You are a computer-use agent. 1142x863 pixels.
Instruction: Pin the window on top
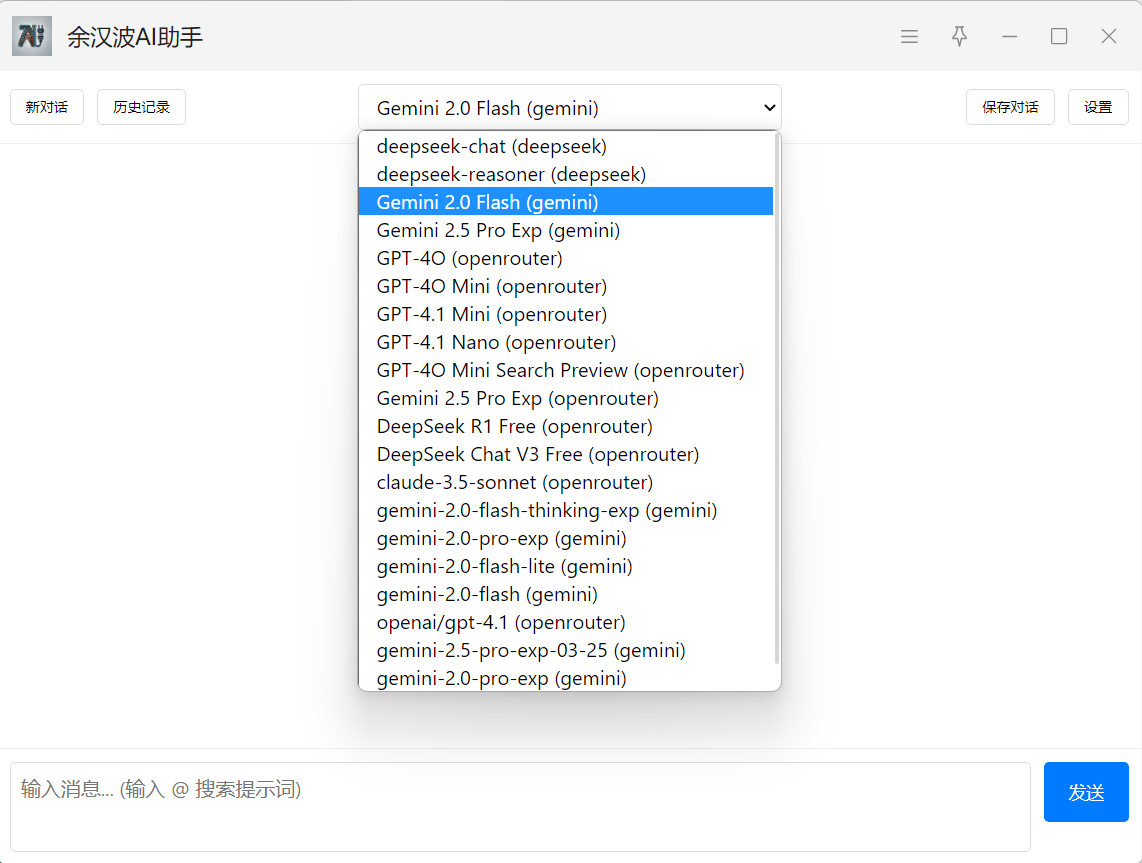(x=959, y=36)
